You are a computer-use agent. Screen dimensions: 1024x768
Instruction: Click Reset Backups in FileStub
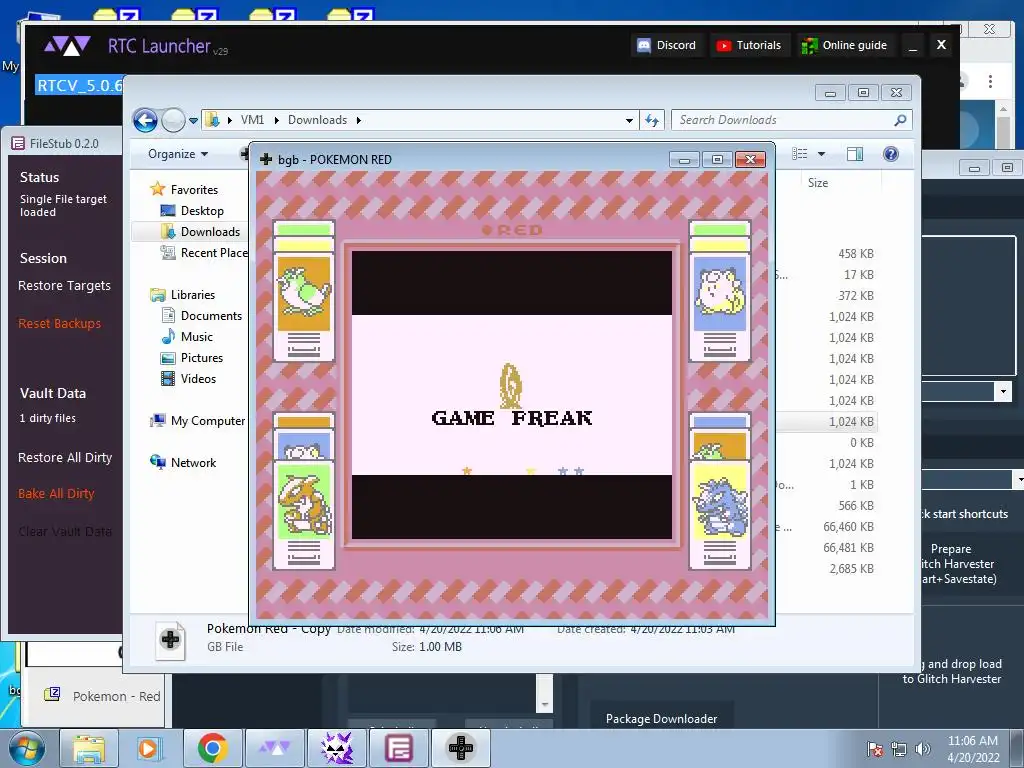coord(59,323)
